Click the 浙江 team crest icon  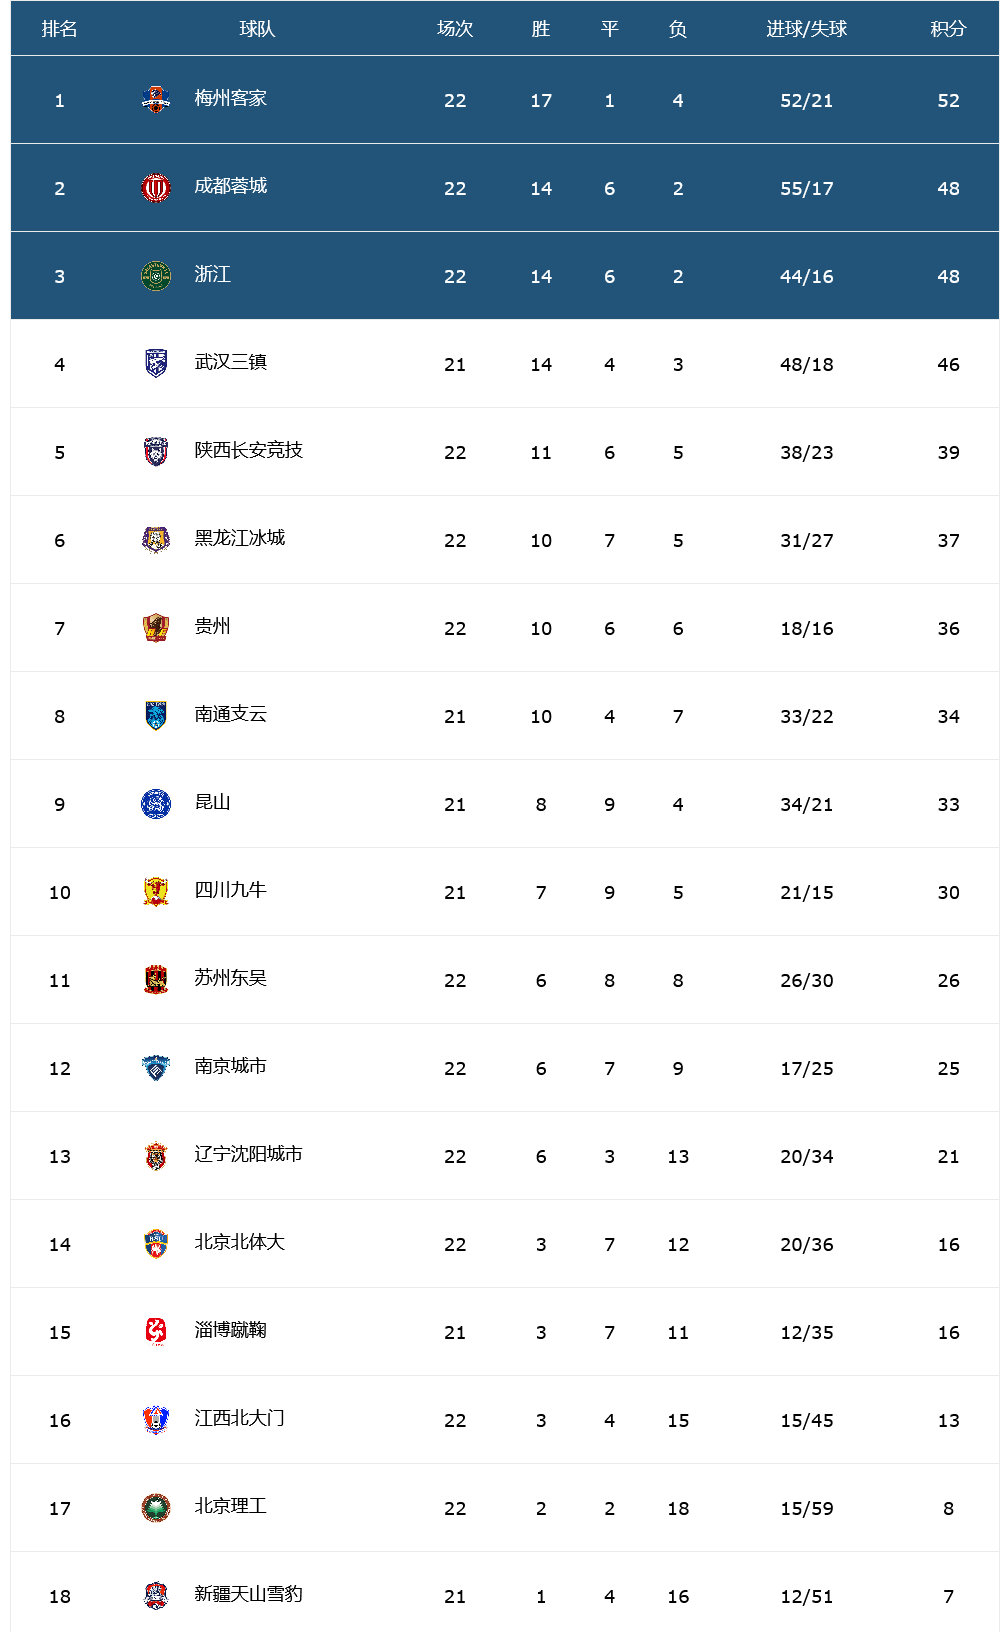tap(156, 275)
